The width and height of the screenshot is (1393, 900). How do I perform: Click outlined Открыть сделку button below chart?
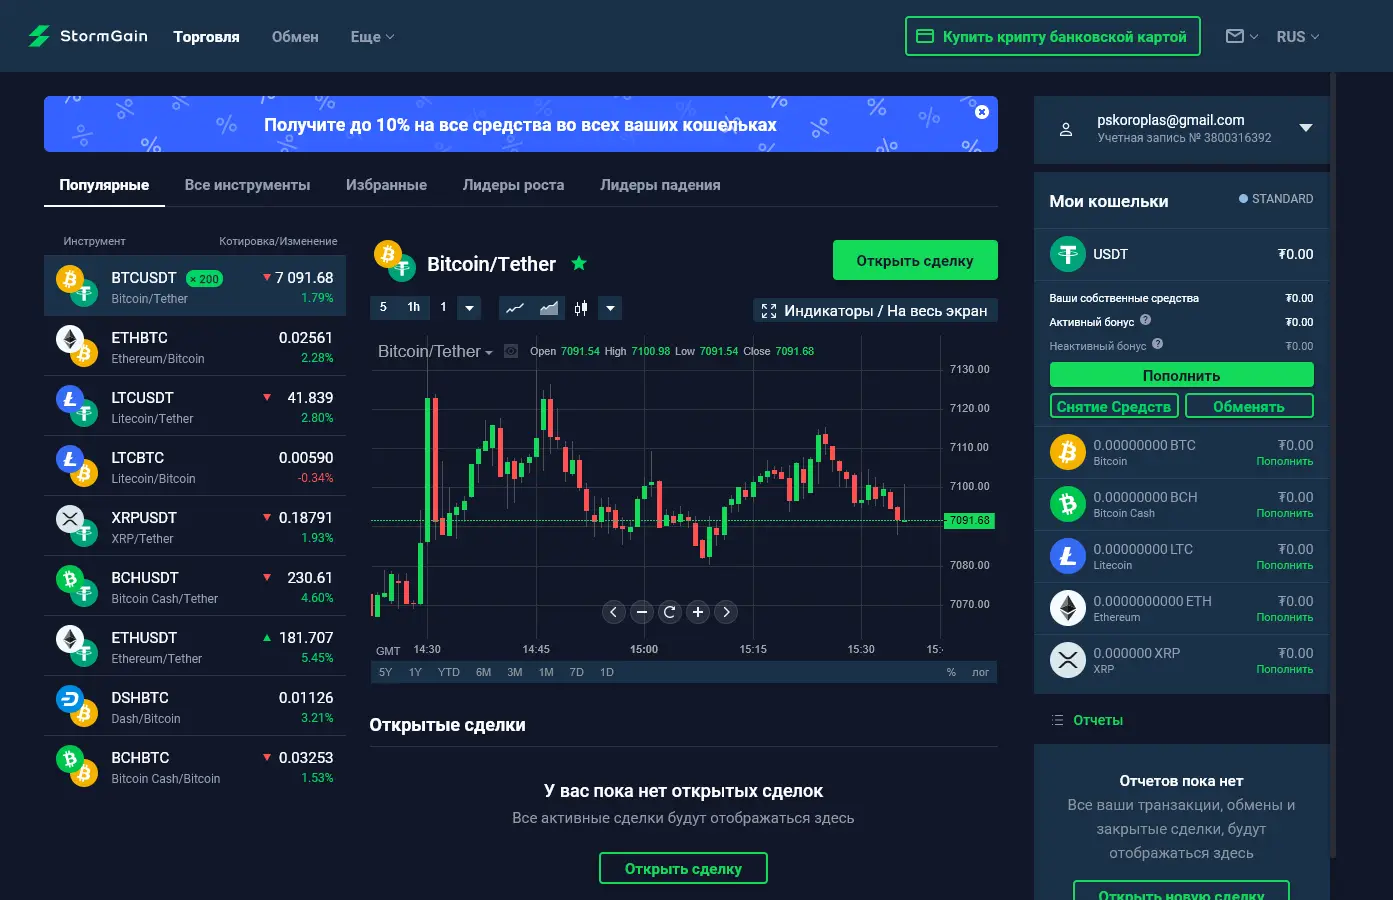click(x=683, y=868)
